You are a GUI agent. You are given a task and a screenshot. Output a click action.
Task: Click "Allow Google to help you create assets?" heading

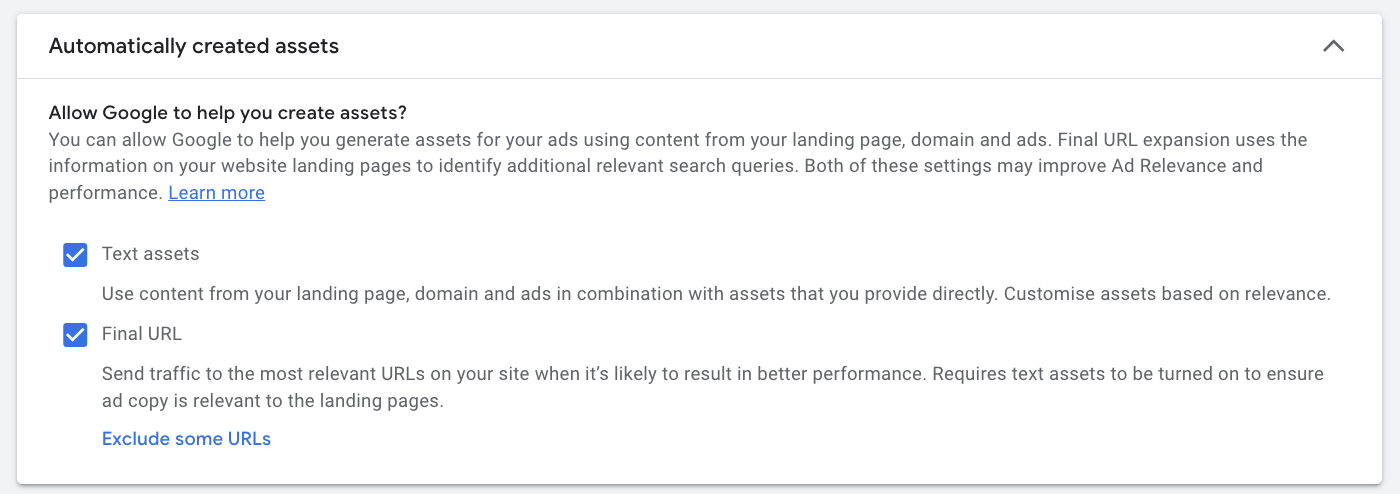point(227,112)
